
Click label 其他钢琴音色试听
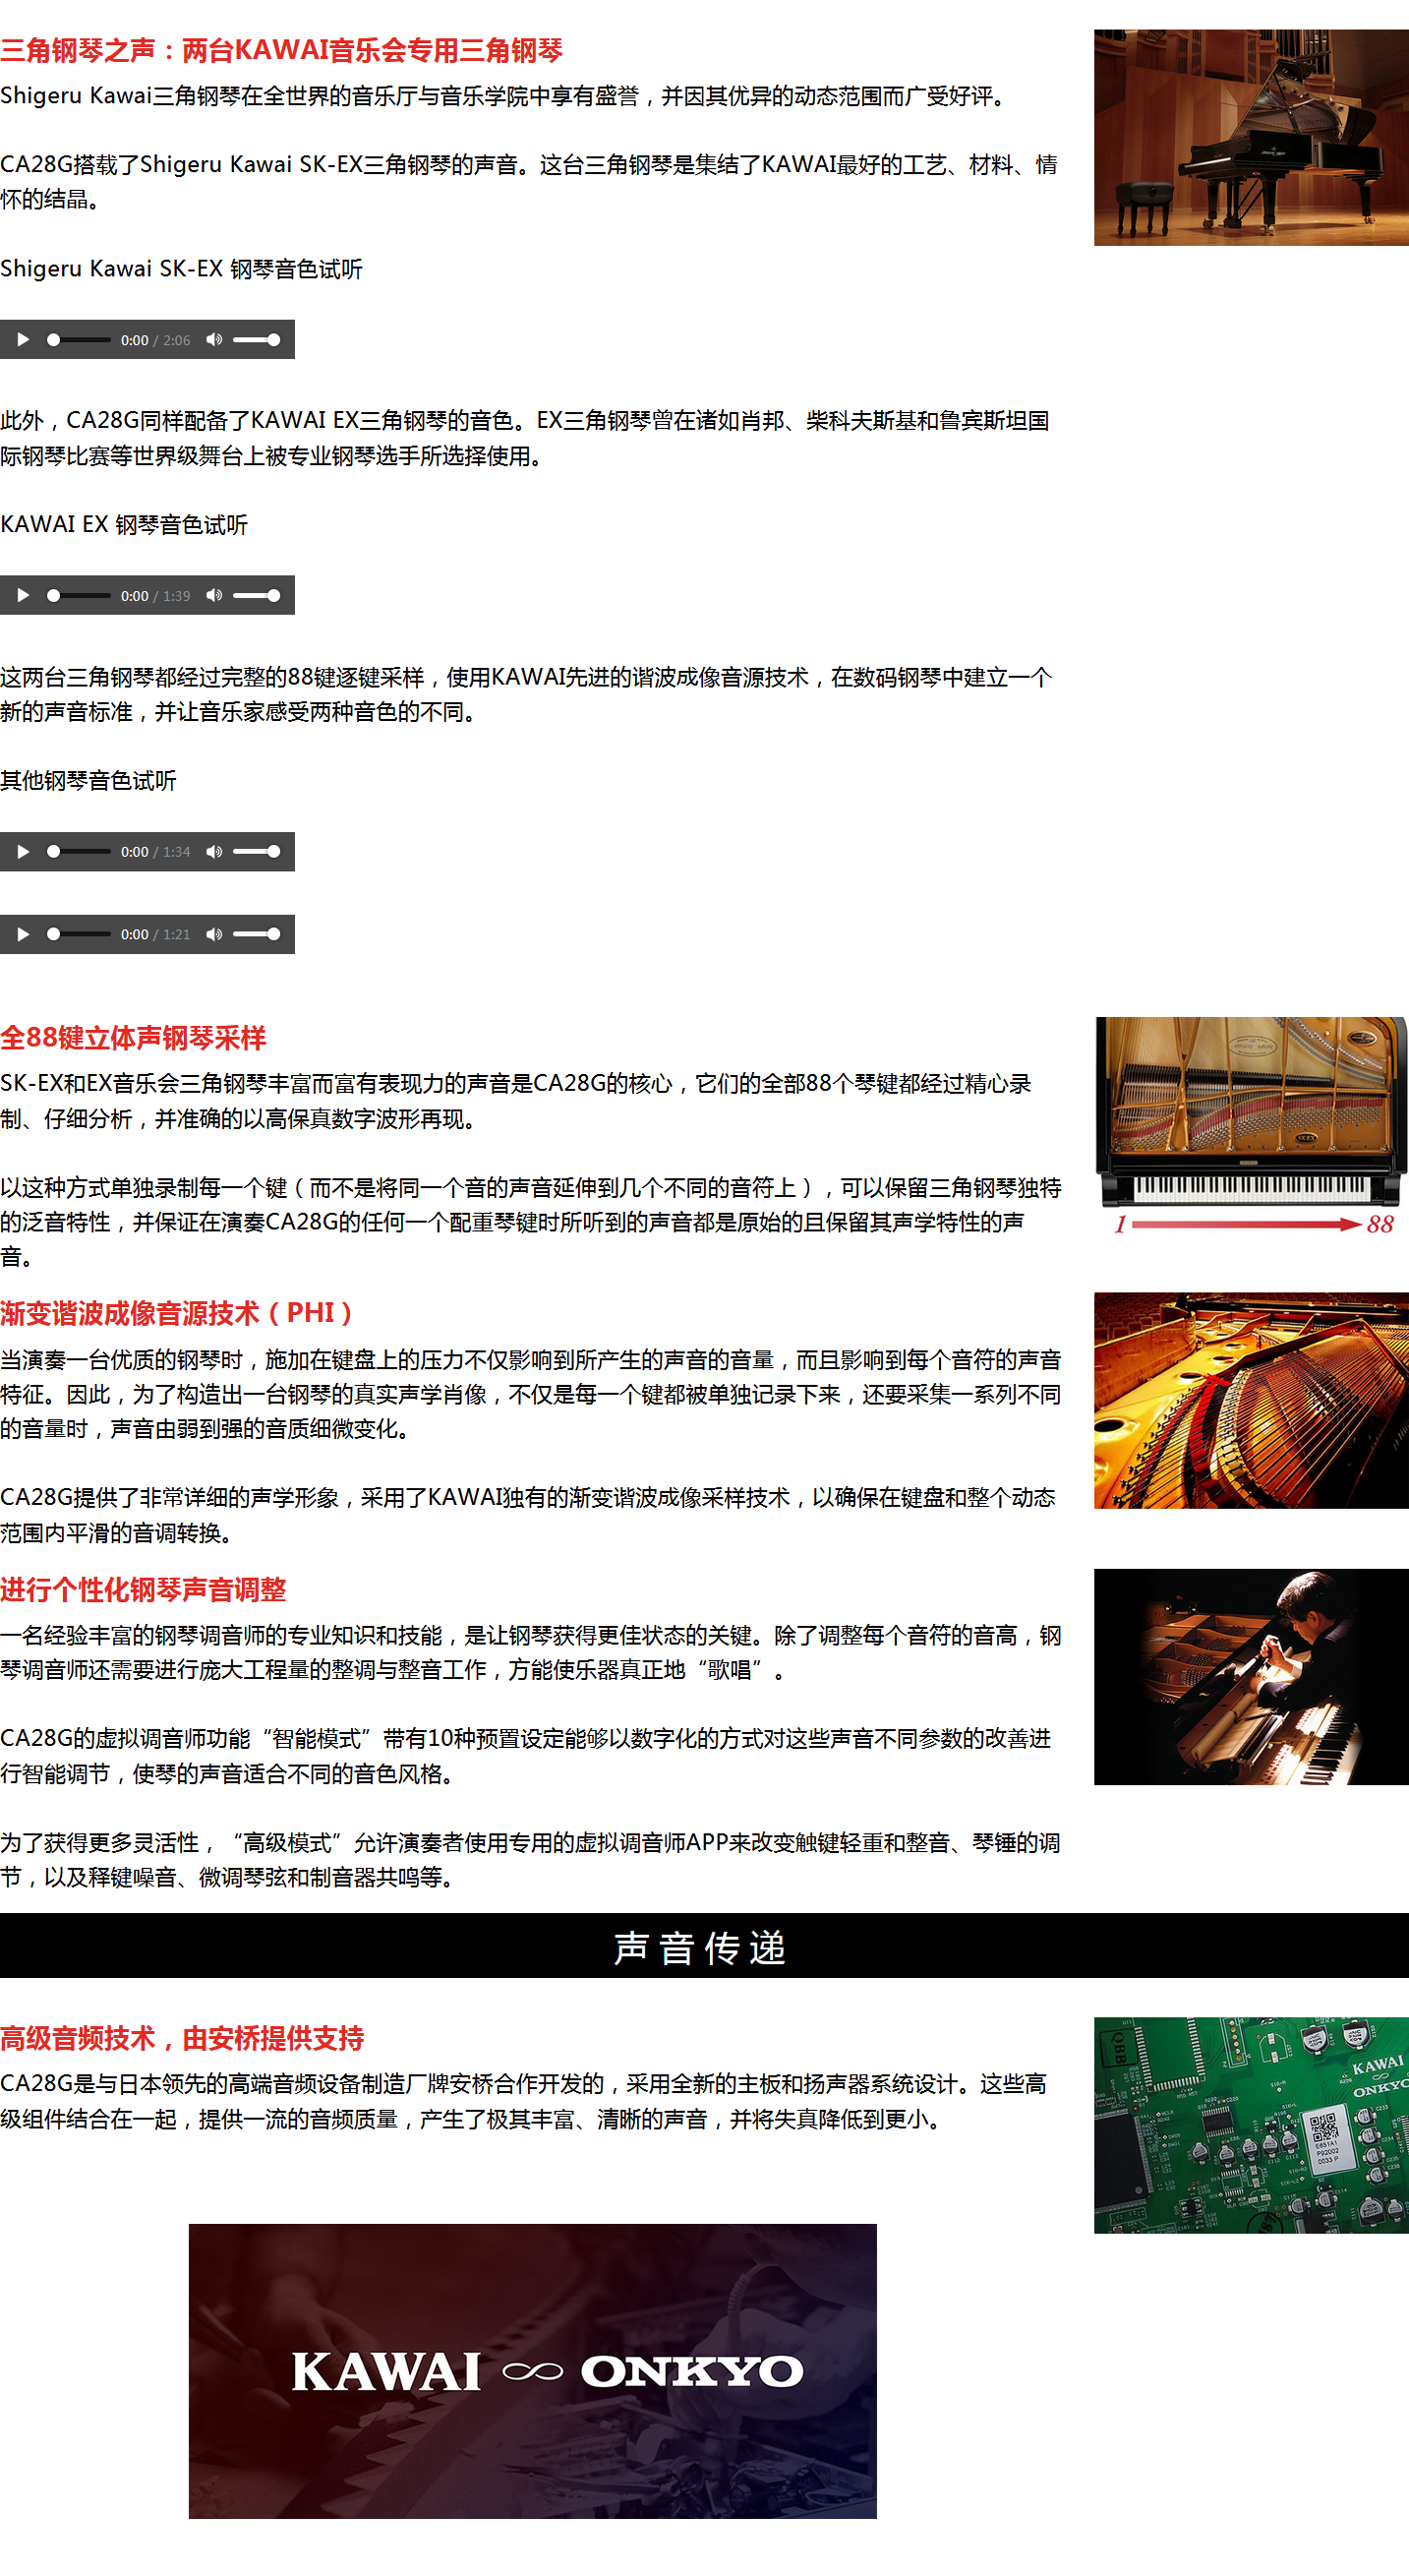click(88, 781)
